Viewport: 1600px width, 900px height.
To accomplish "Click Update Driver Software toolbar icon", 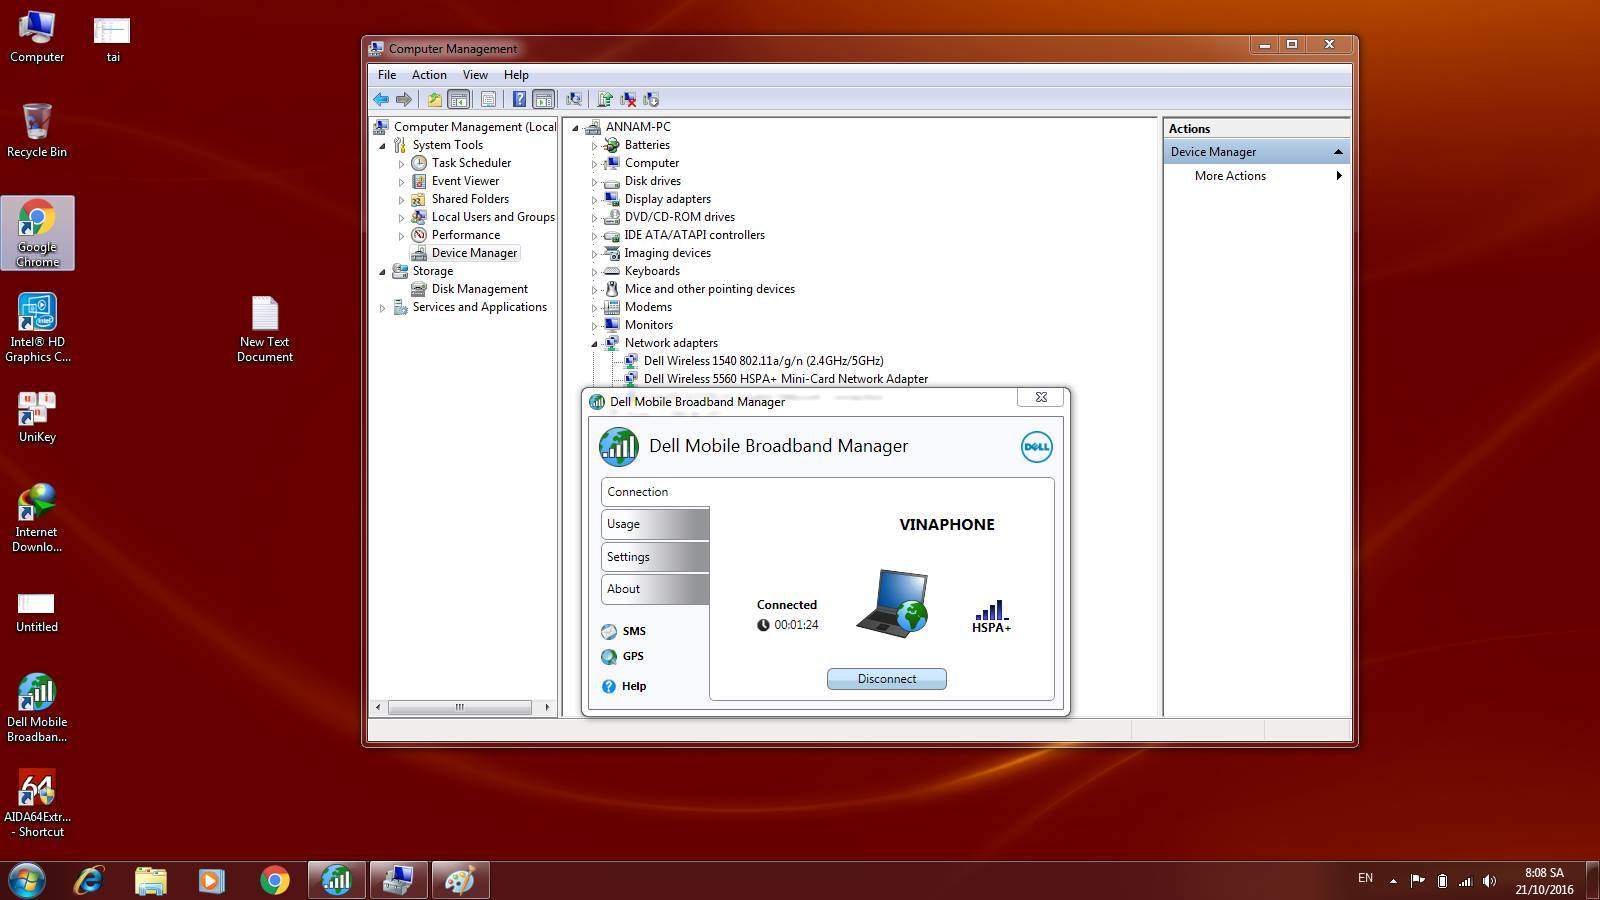I will (x=605, y=99).
